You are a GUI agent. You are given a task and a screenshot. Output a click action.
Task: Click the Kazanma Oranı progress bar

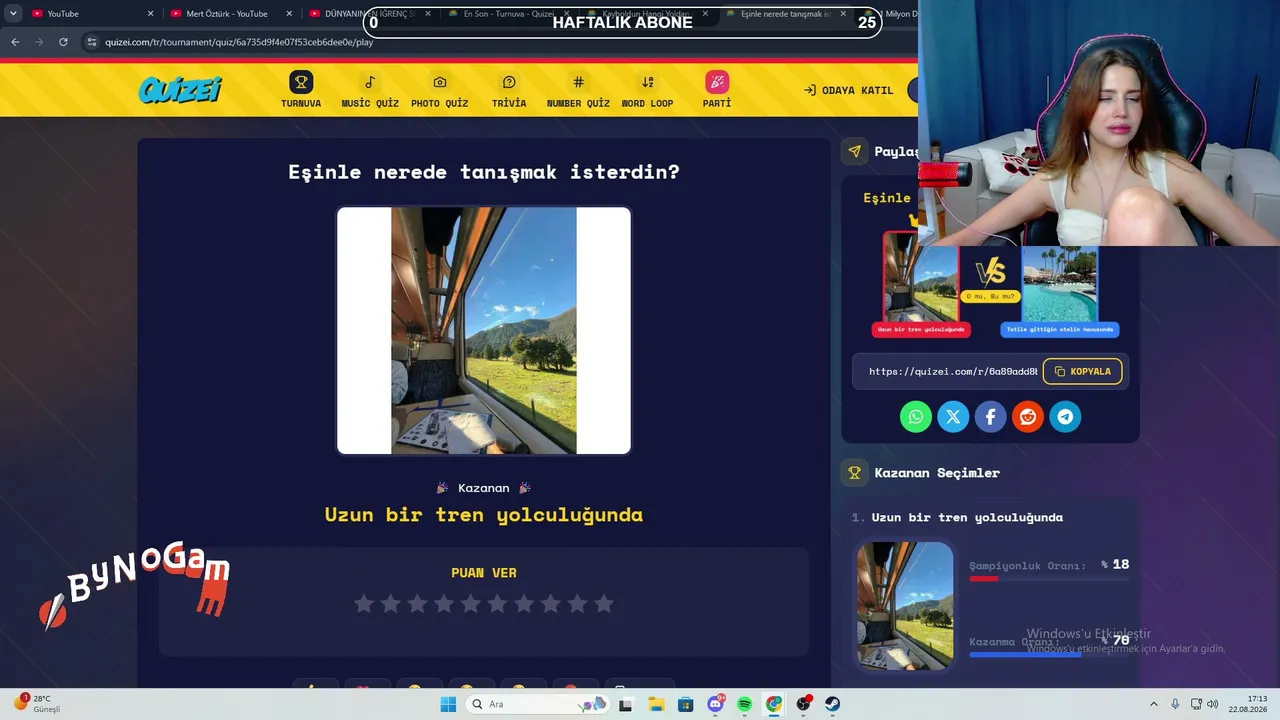[1049, 655]
